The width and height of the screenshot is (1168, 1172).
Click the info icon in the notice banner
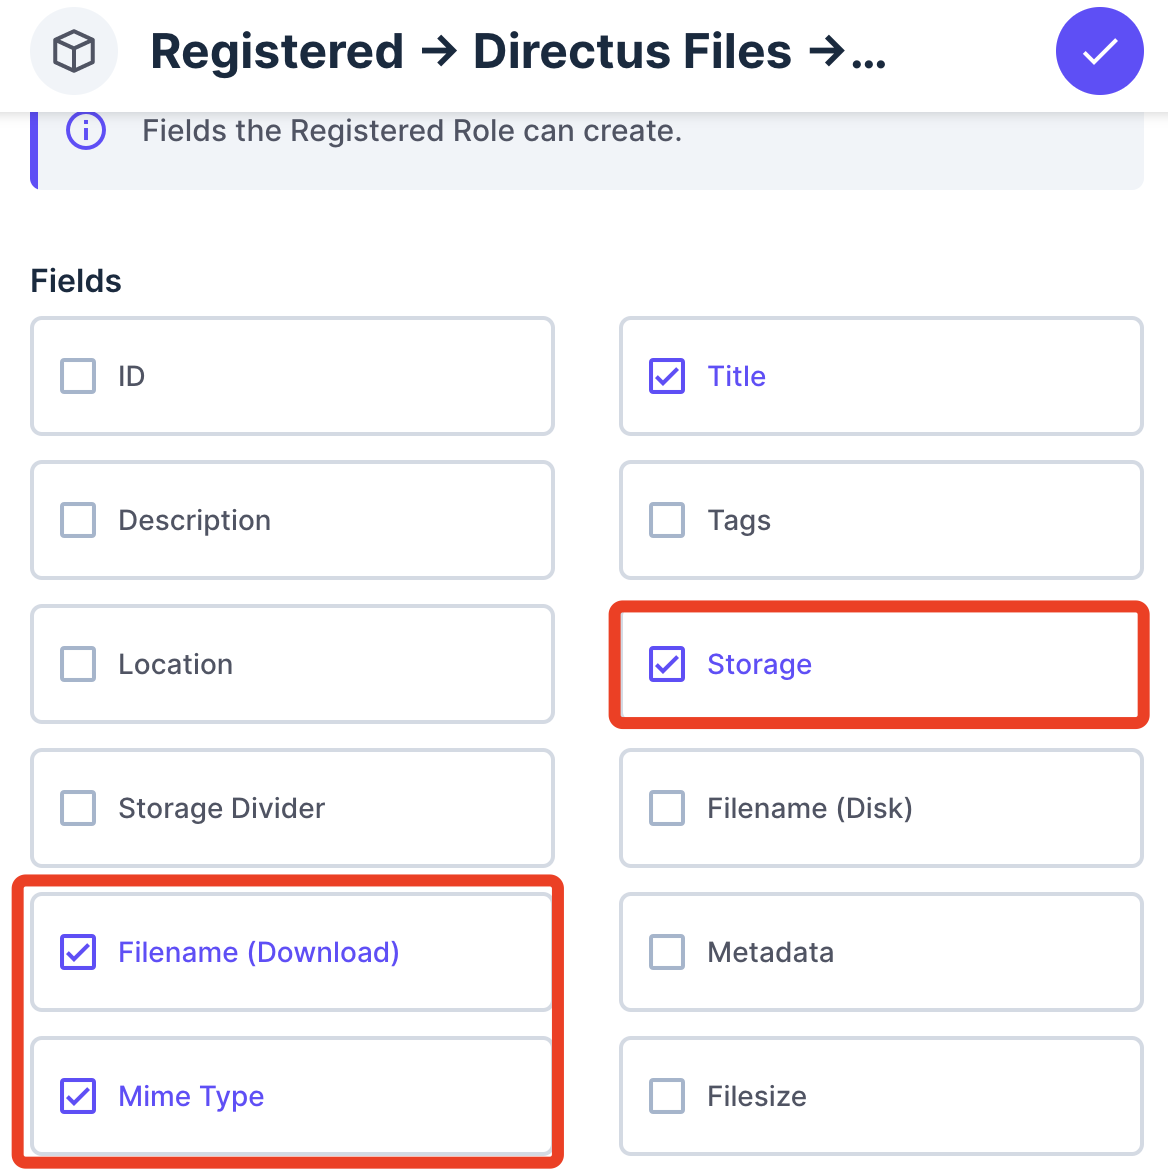click(85, 130)
